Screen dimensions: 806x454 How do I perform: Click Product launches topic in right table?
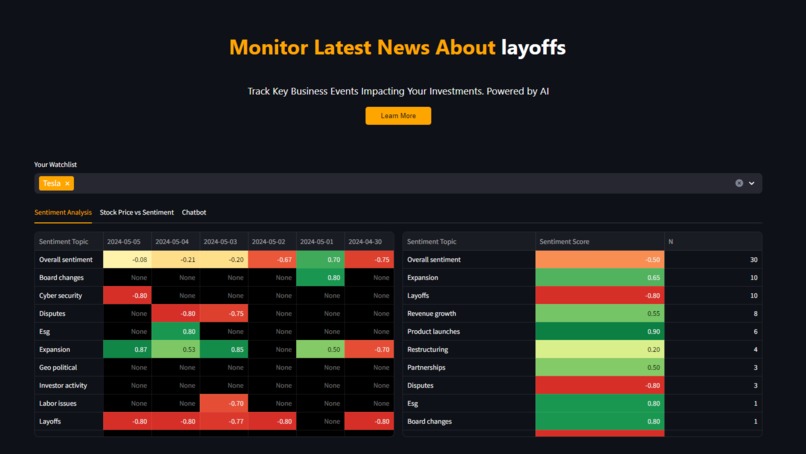(433, 332)
